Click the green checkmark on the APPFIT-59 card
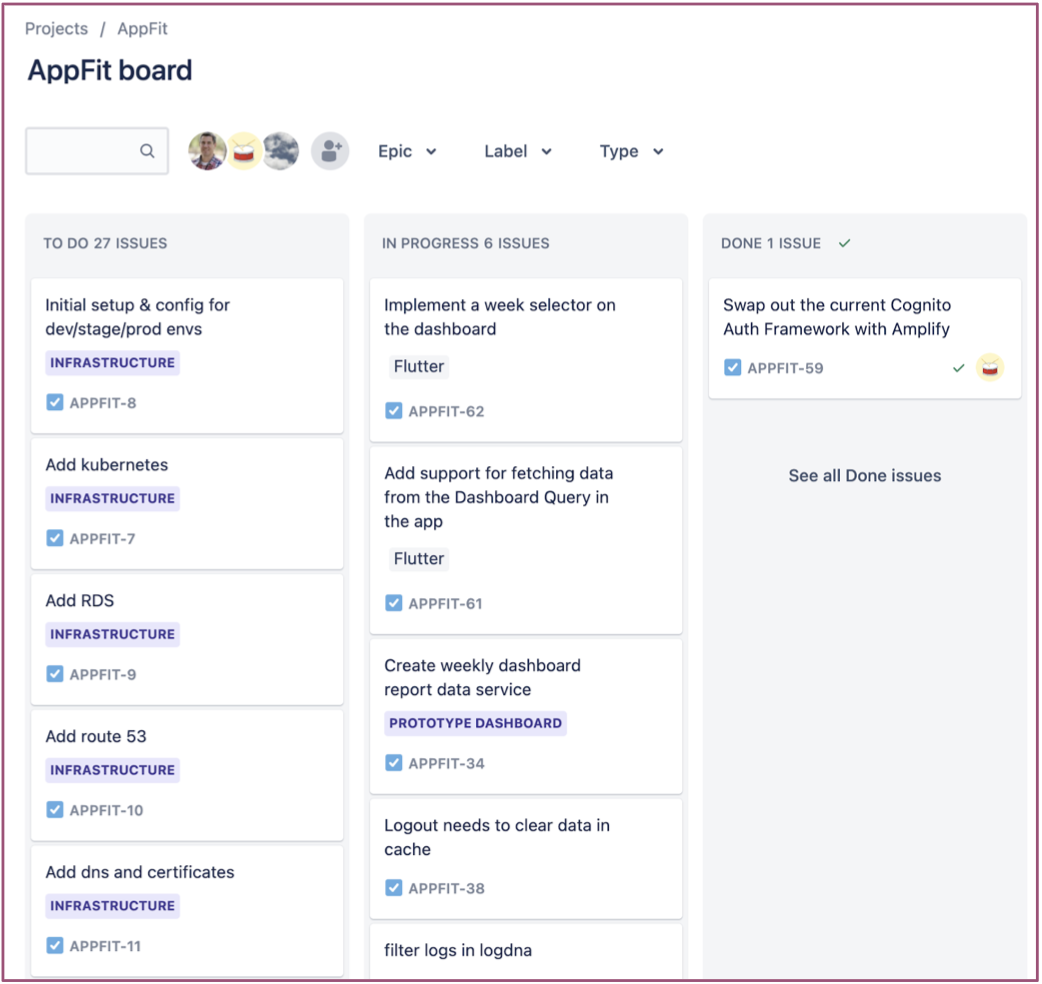Image resolution: width=1042 pixels, height=984 pixels. (x=959, y=368)
